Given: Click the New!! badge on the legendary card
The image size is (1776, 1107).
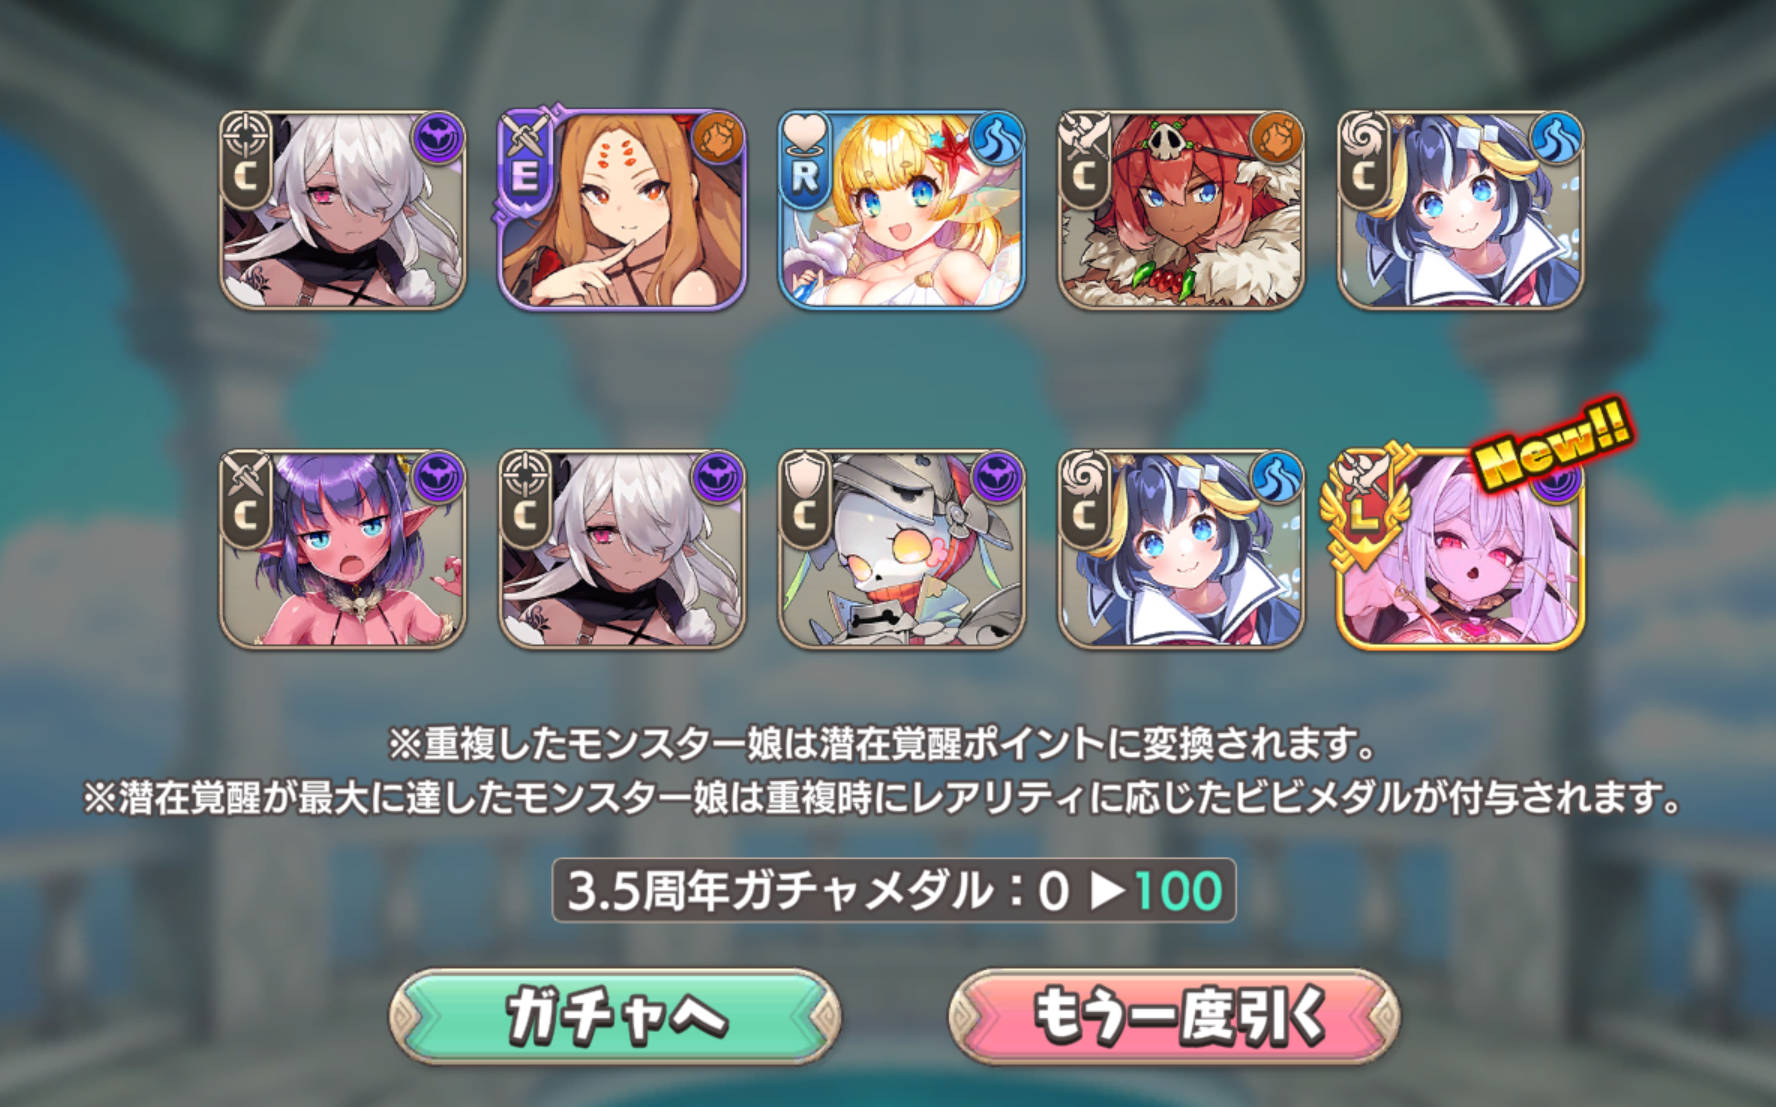Looking at the screenshot, I should coord(1552,444).
